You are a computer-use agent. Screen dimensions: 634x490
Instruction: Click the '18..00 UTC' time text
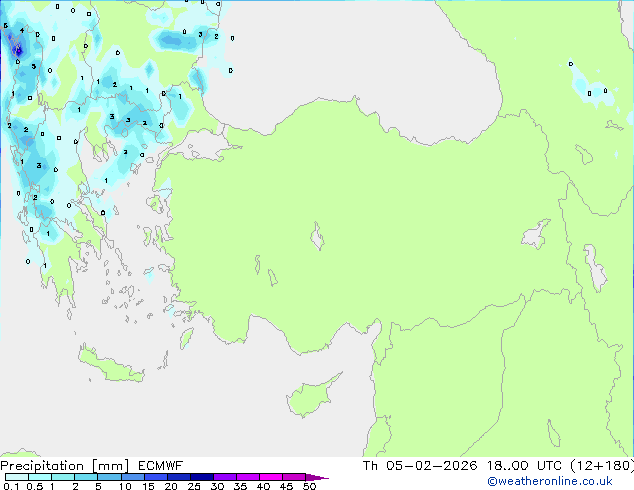(524, 466)
